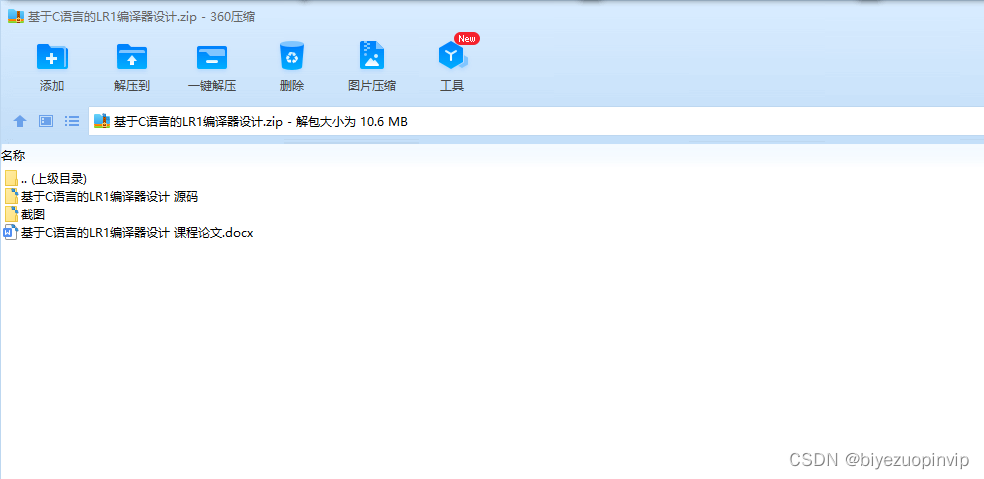
Task: Click the 删除 (Delete) trash icon
Action: (x=292, y=57)
